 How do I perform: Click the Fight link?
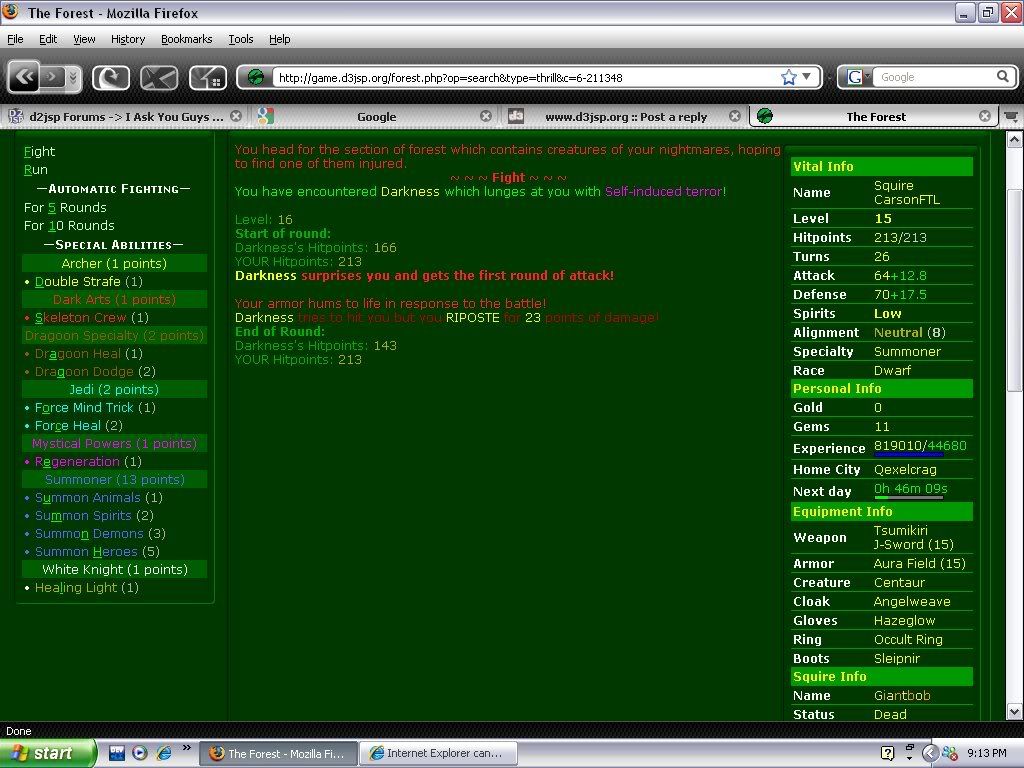tap(39, 151)
